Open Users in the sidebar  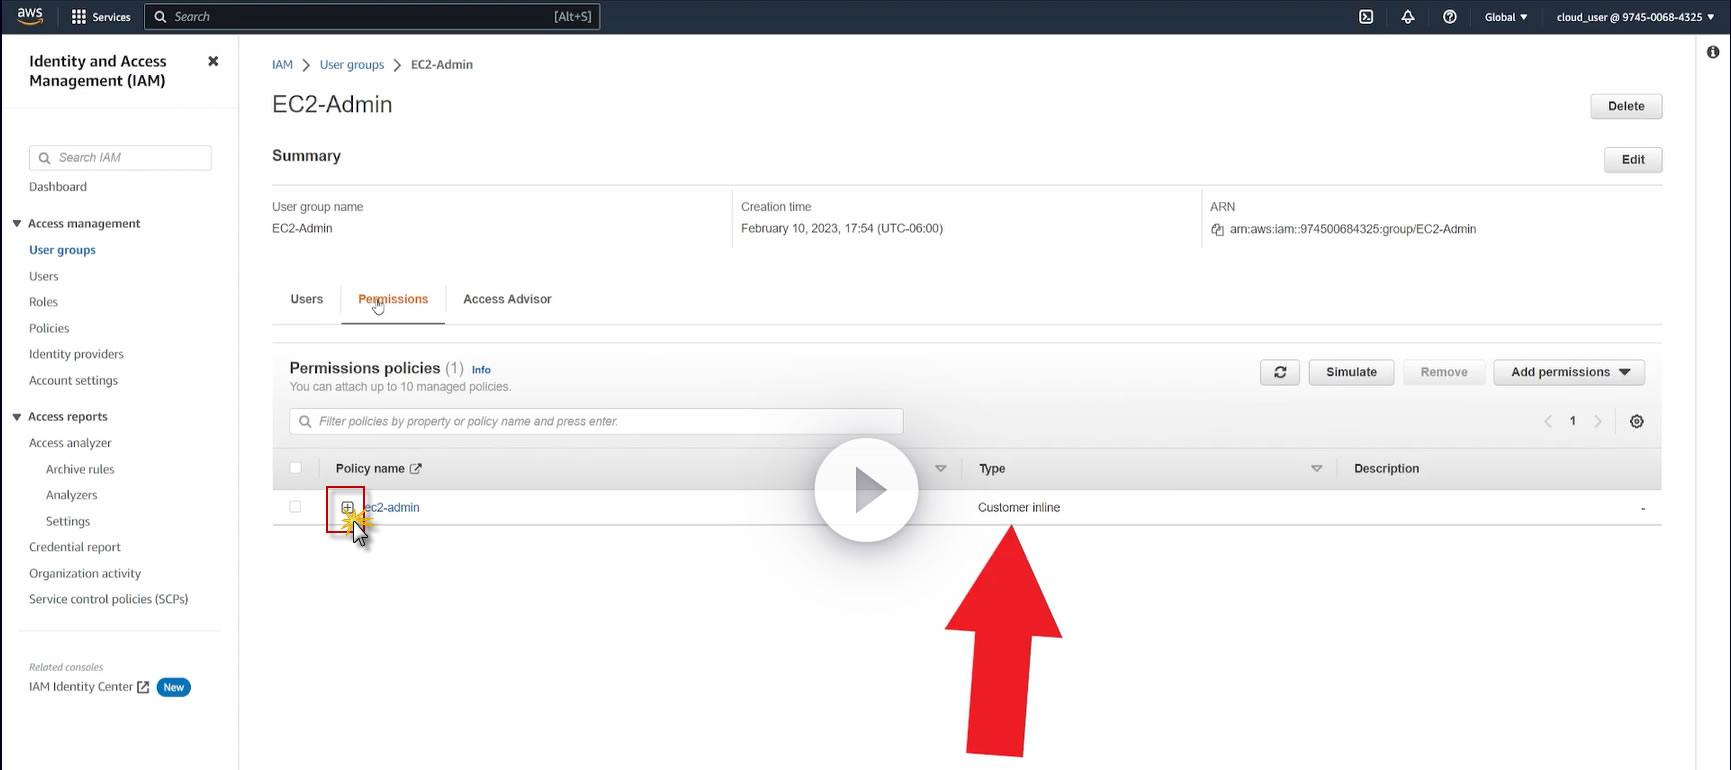(44, 276)
